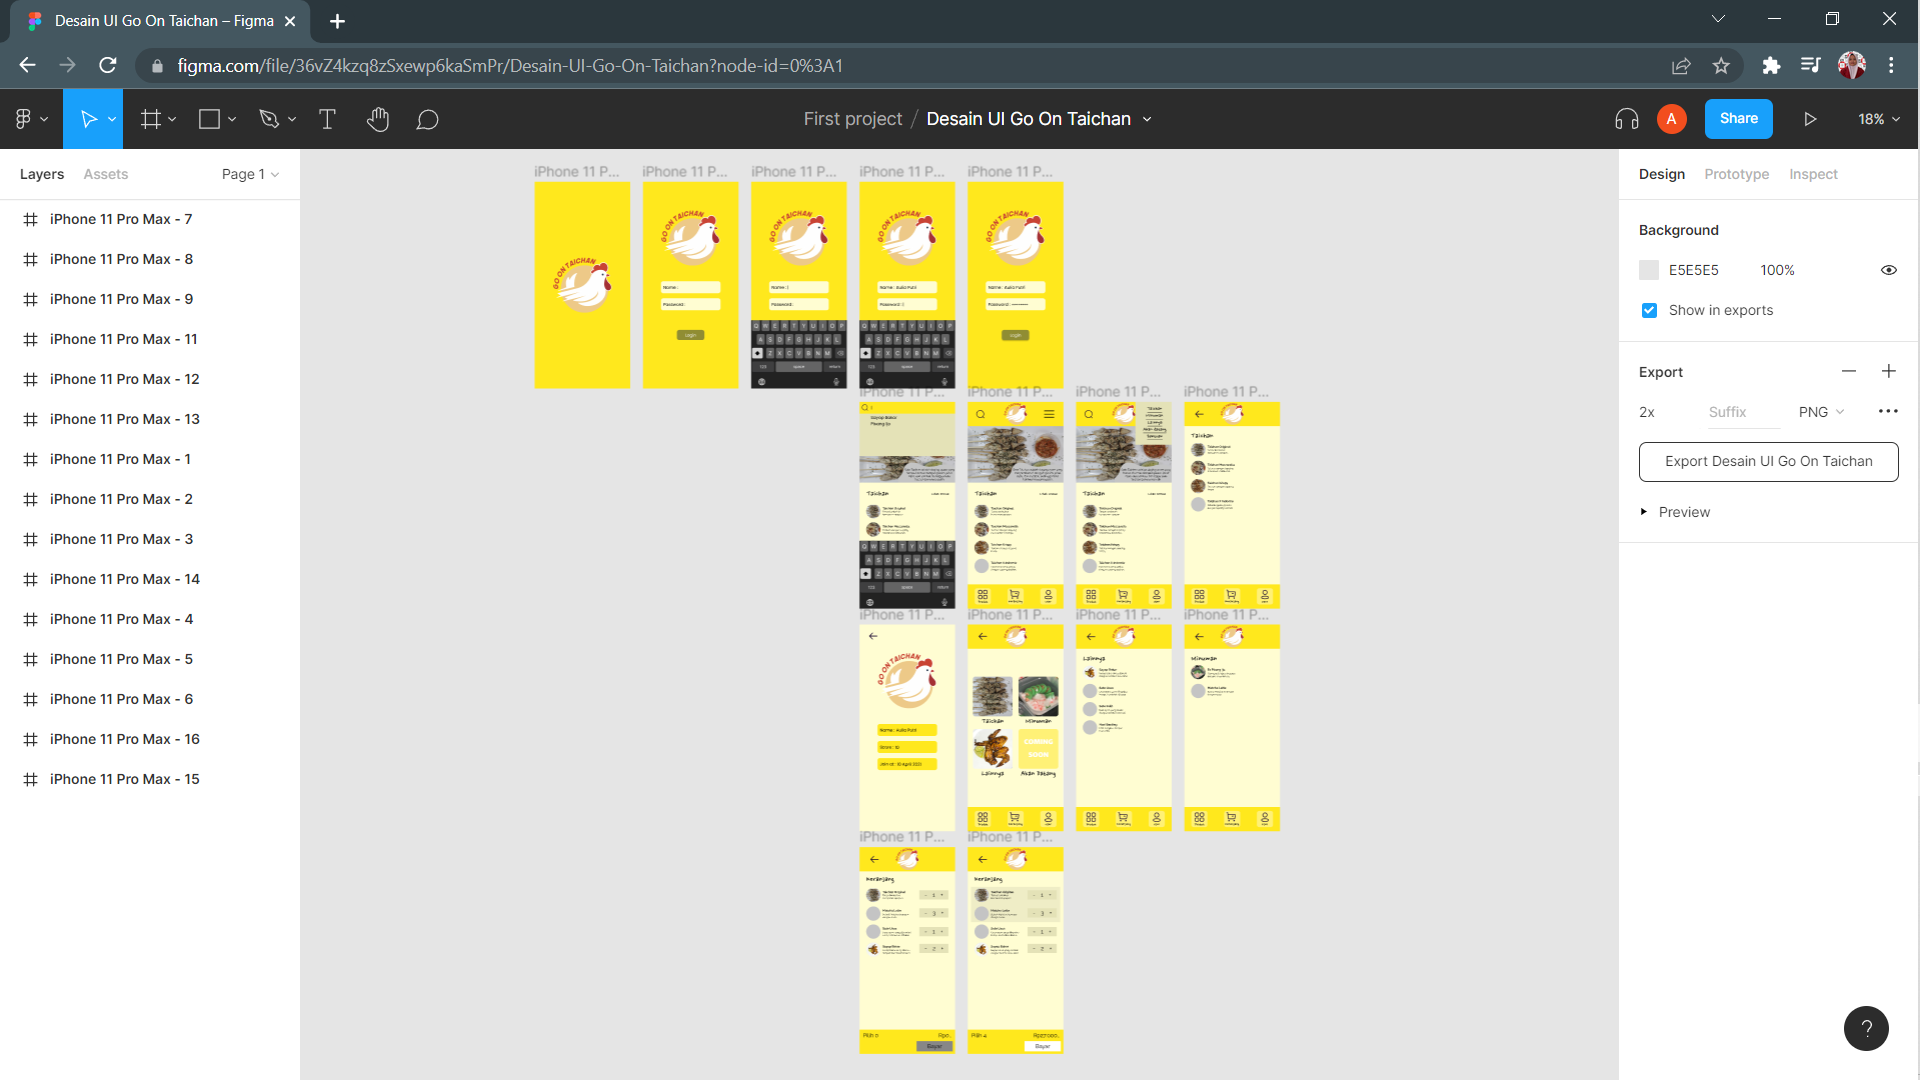
Task: Switch to the Assets tab
Action: [105, 174]
